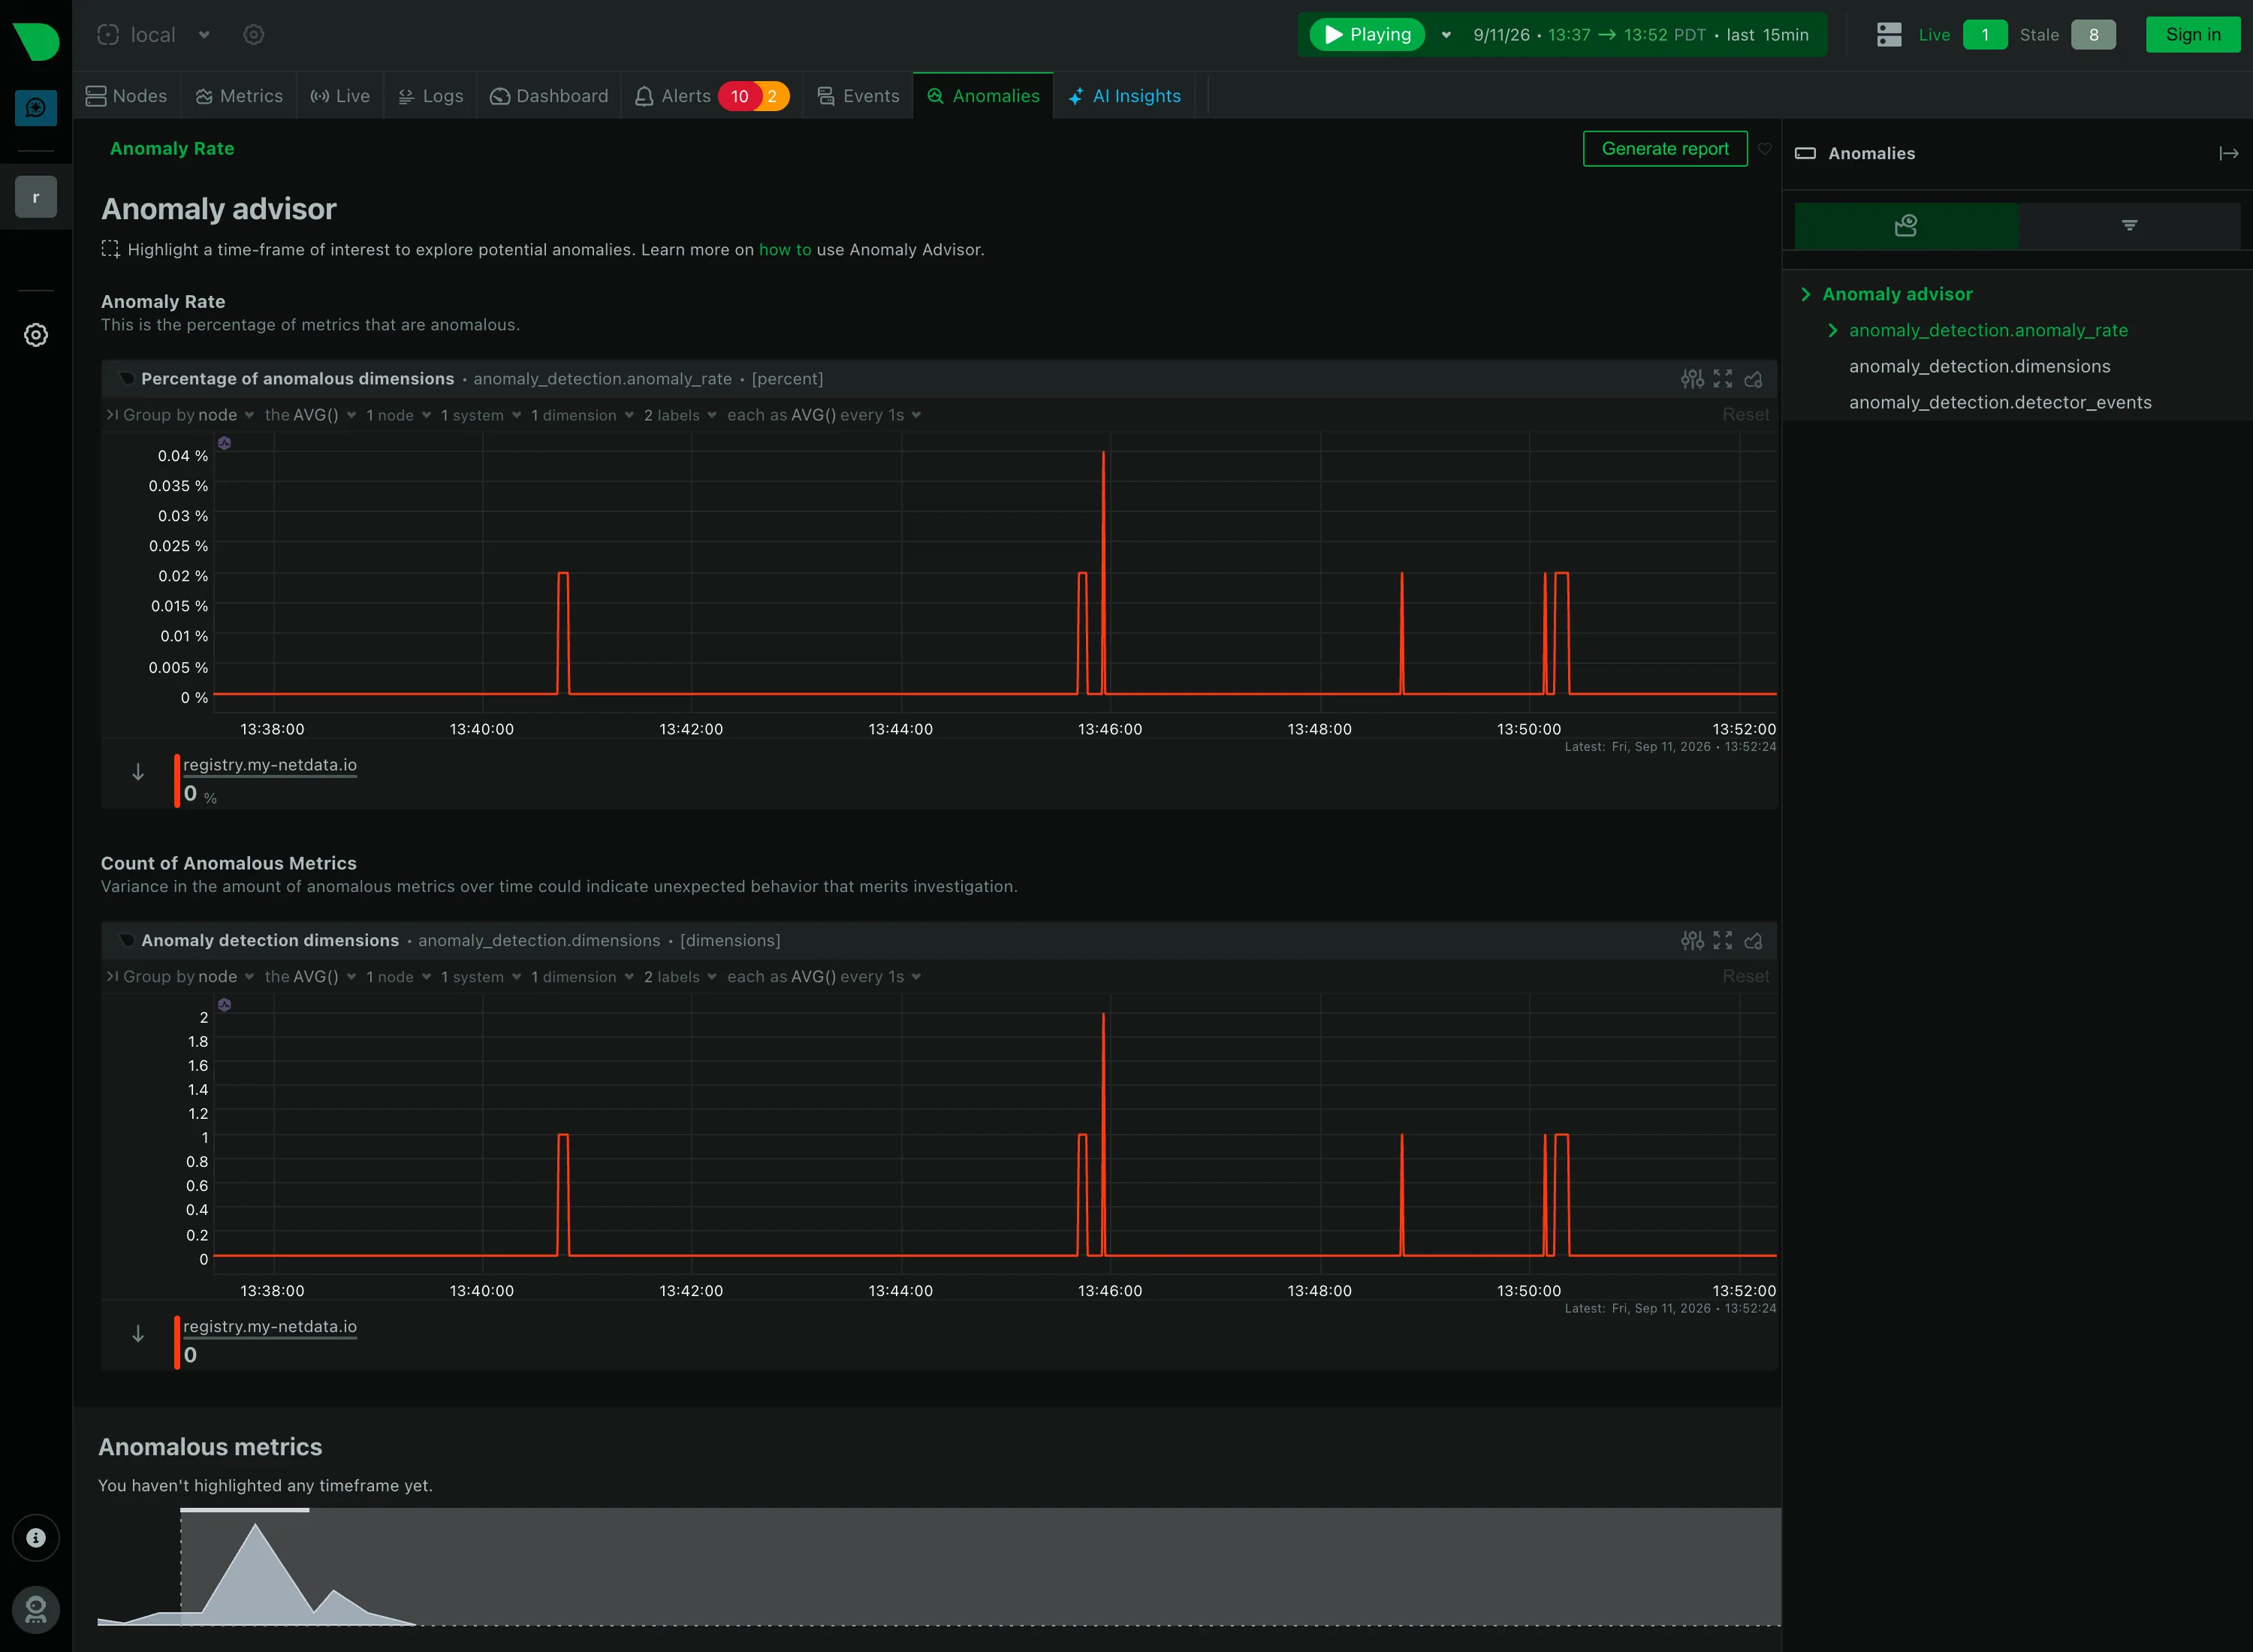This screenshot has width=2253, height=1652.
Task: Open 1 system dropdown on dimensions chart
Action: (481, 977)
